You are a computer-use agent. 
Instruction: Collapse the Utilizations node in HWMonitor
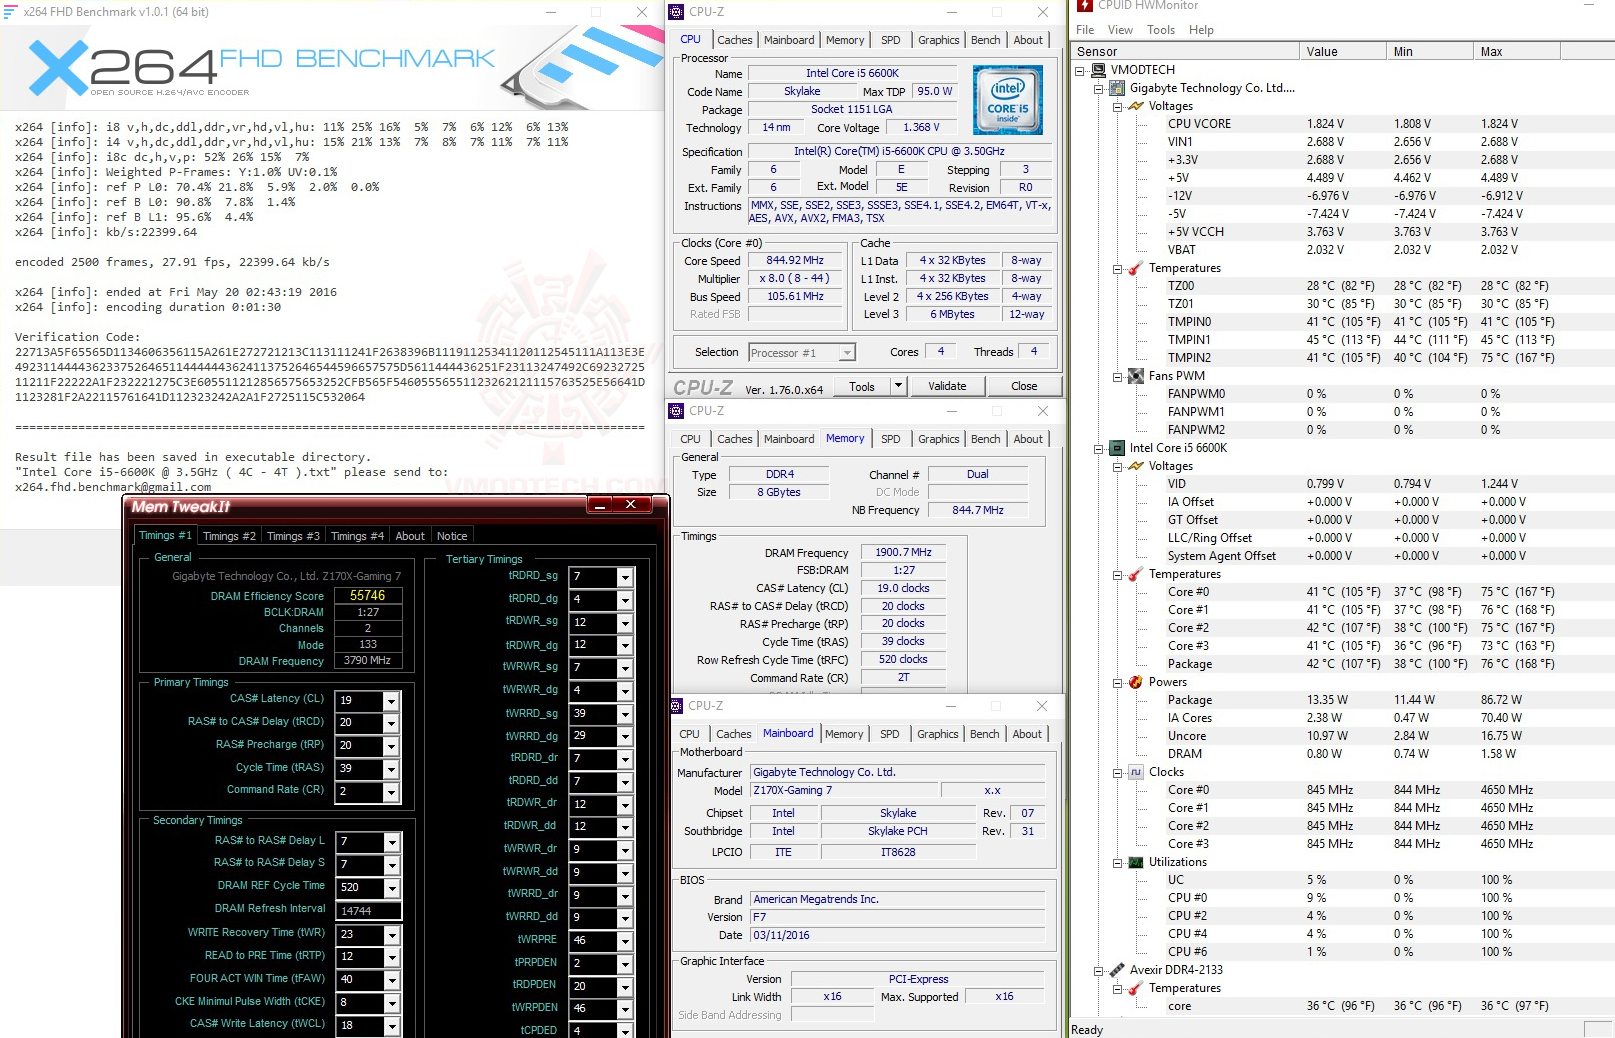tap(1118, 863)
